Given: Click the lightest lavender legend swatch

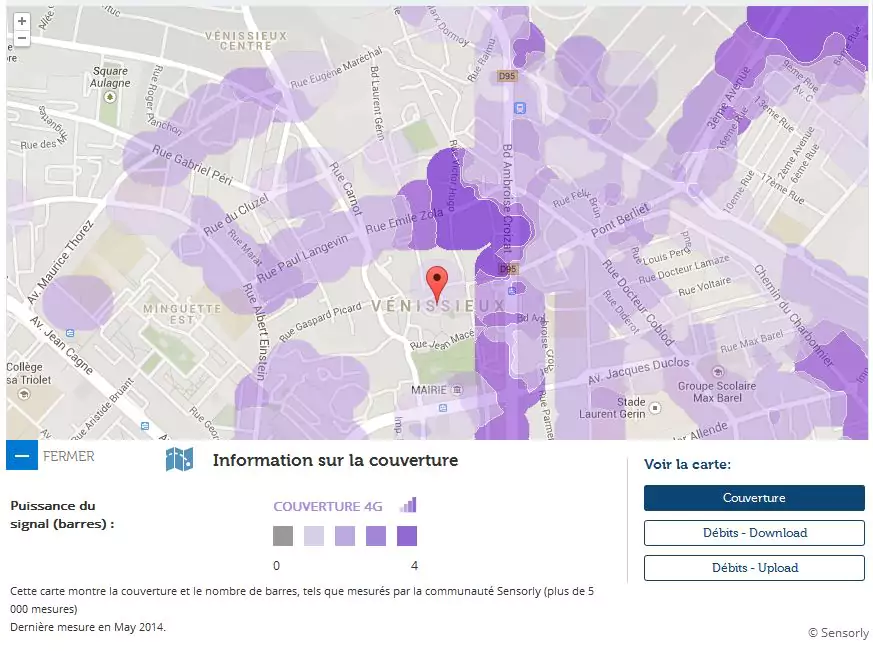Looking at the screenshot, I should (x=314, y=537).
